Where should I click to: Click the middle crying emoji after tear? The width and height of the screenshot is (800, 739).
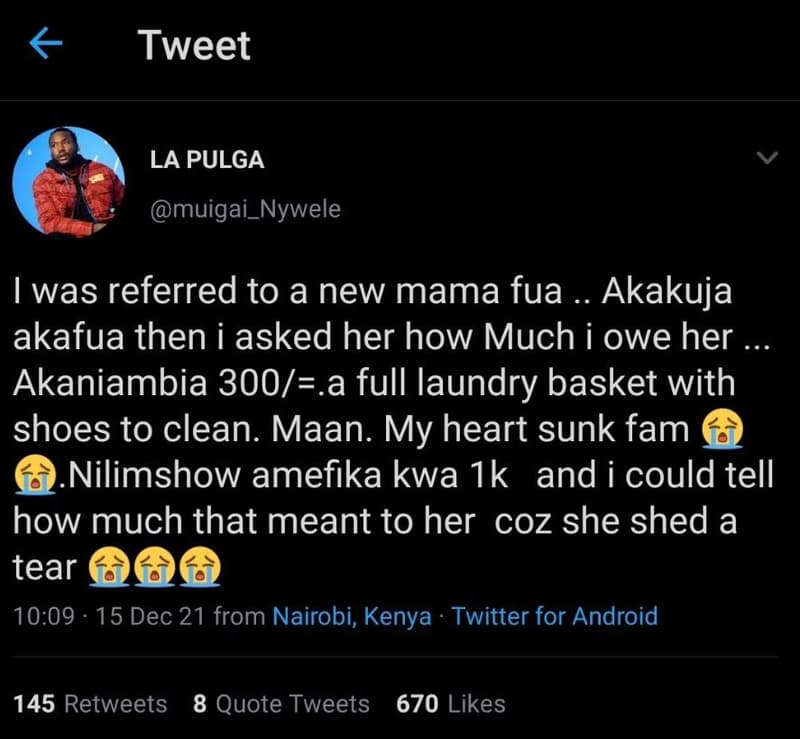click(153, 567)
